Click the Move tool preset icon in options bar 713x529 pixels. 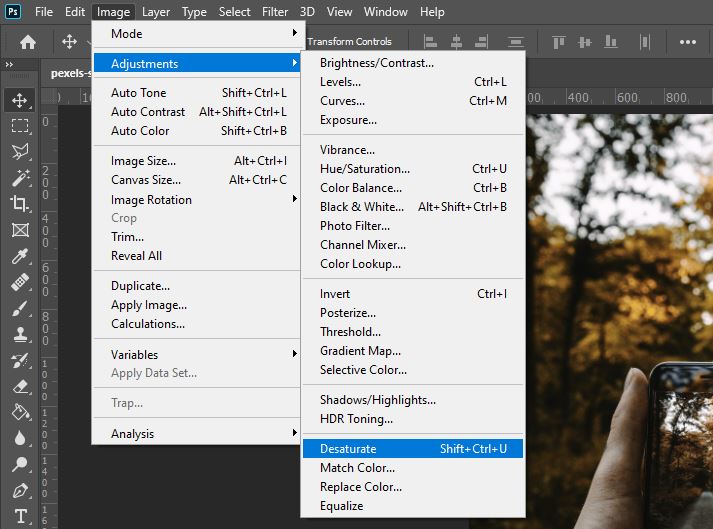pyautogui.click(x=69, y=42)
